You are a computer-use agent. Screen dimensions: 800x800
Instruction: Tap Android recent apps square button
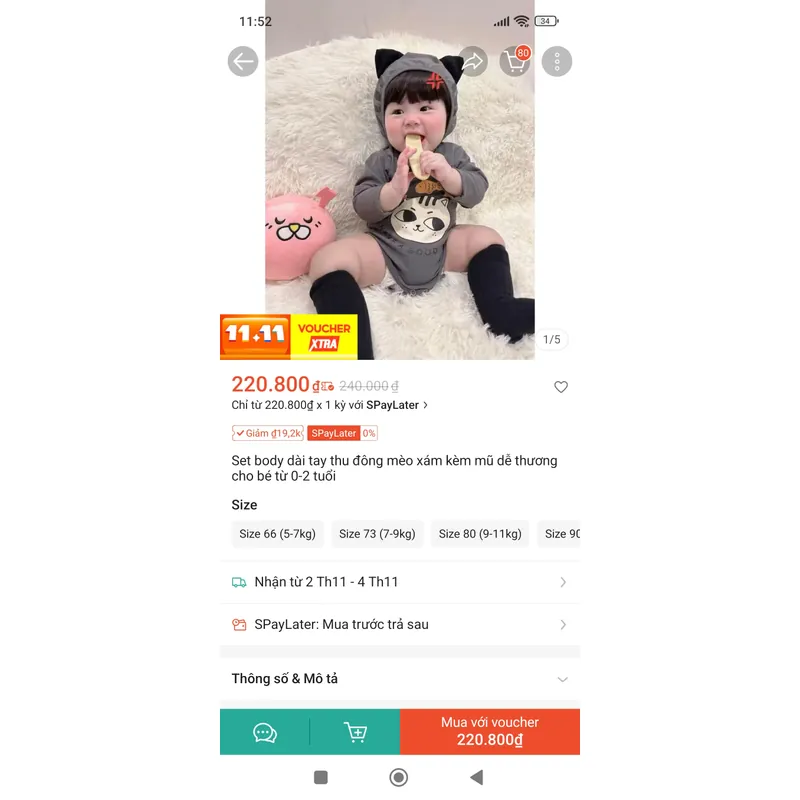[x=320, y=778]
